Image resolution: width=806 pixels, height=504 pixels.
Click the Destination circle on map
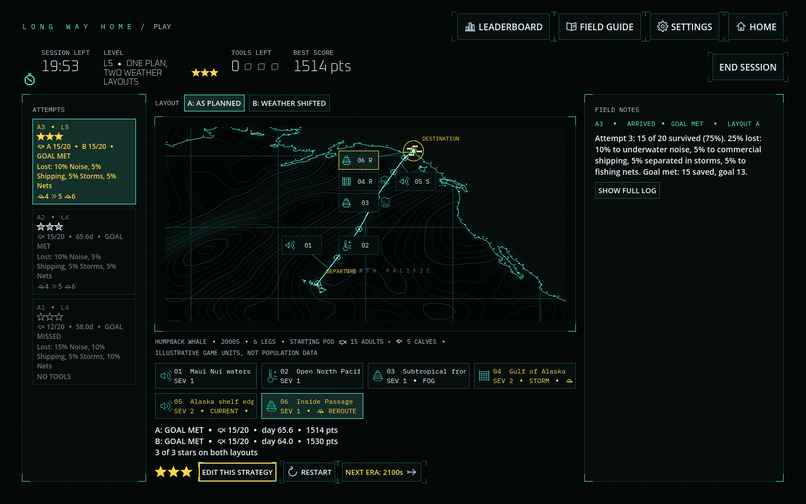[x=413, y=151]
